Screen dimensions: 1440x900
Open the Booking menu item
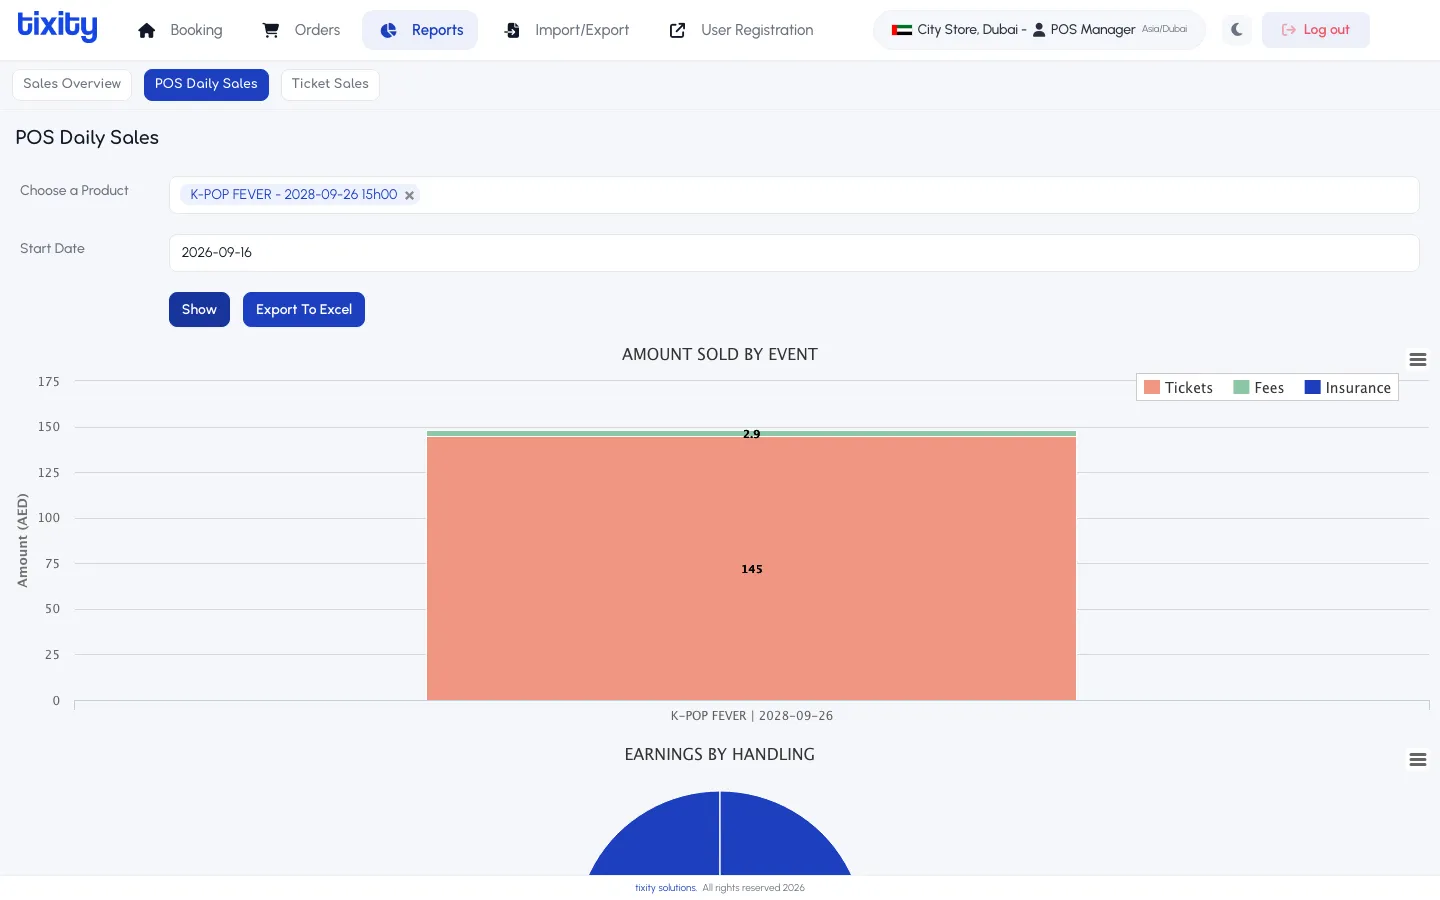click(x=181, y=30)
